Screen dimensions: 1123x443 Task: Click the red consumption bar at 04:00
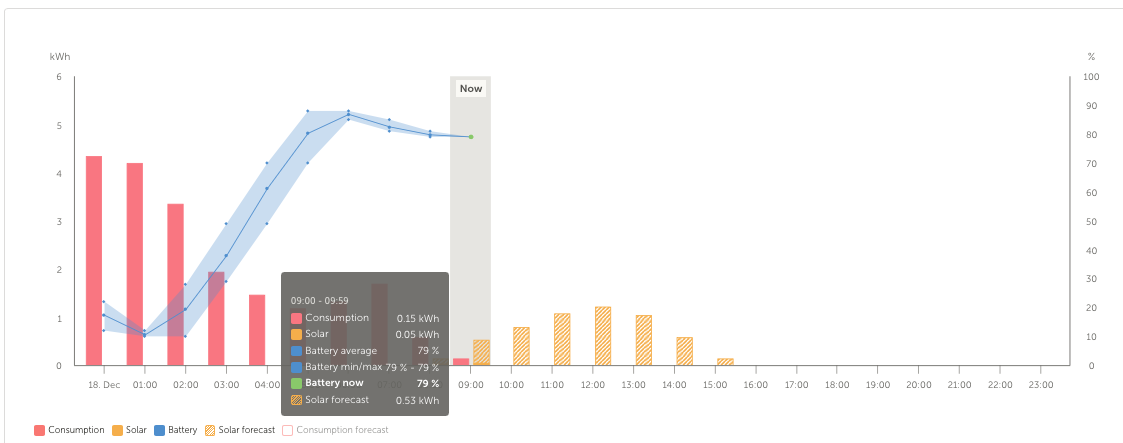[257, 330]
